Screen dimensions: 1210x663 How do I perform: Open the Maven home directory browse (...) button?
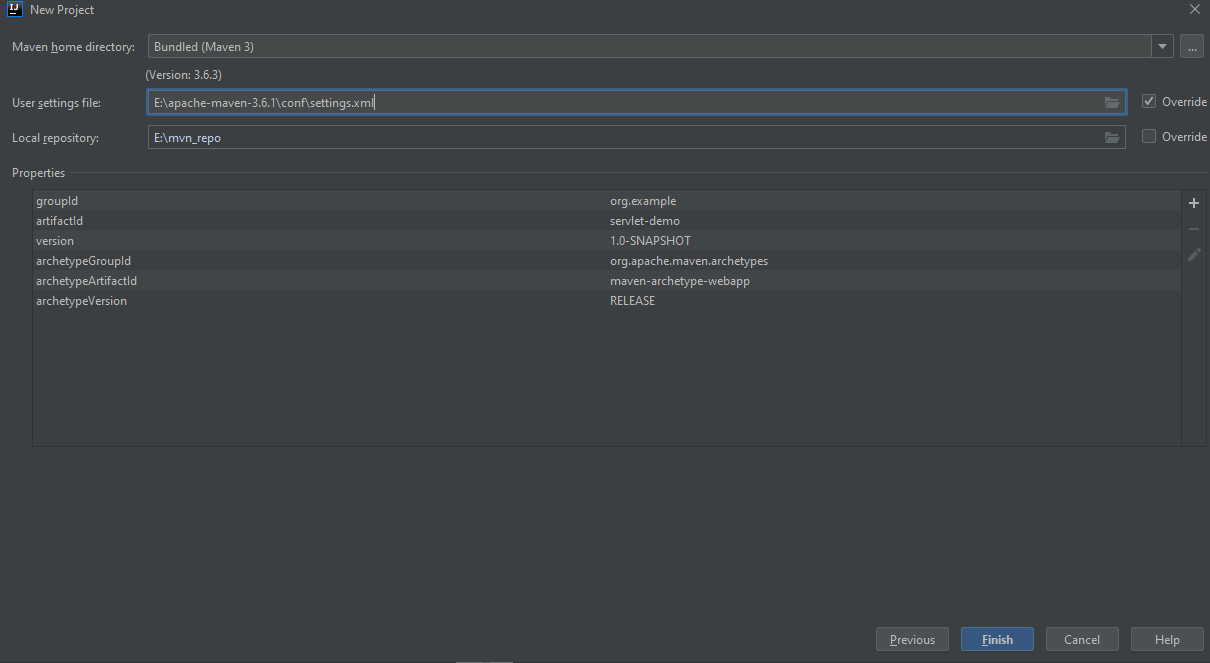1192,47
